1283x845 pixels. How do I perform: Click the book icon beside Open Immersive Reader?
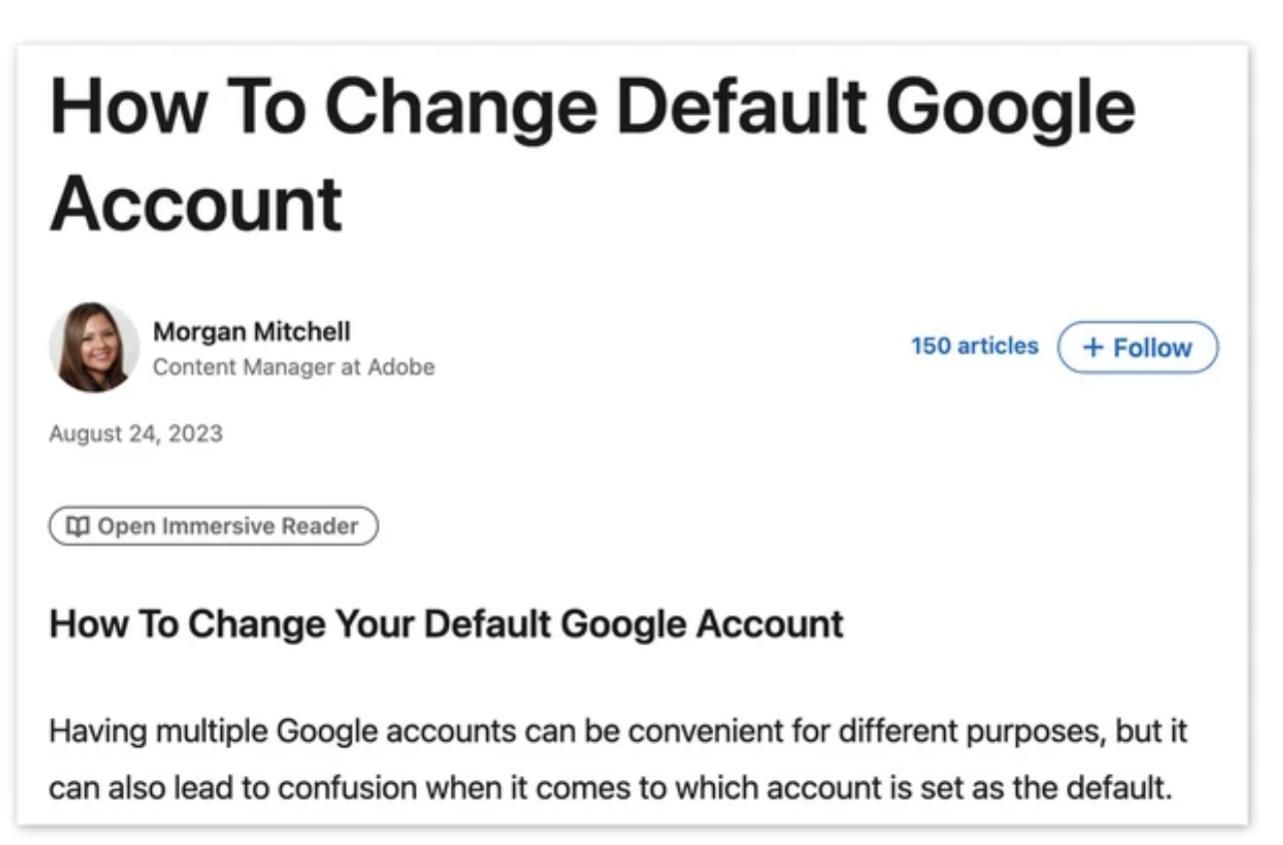77,526
